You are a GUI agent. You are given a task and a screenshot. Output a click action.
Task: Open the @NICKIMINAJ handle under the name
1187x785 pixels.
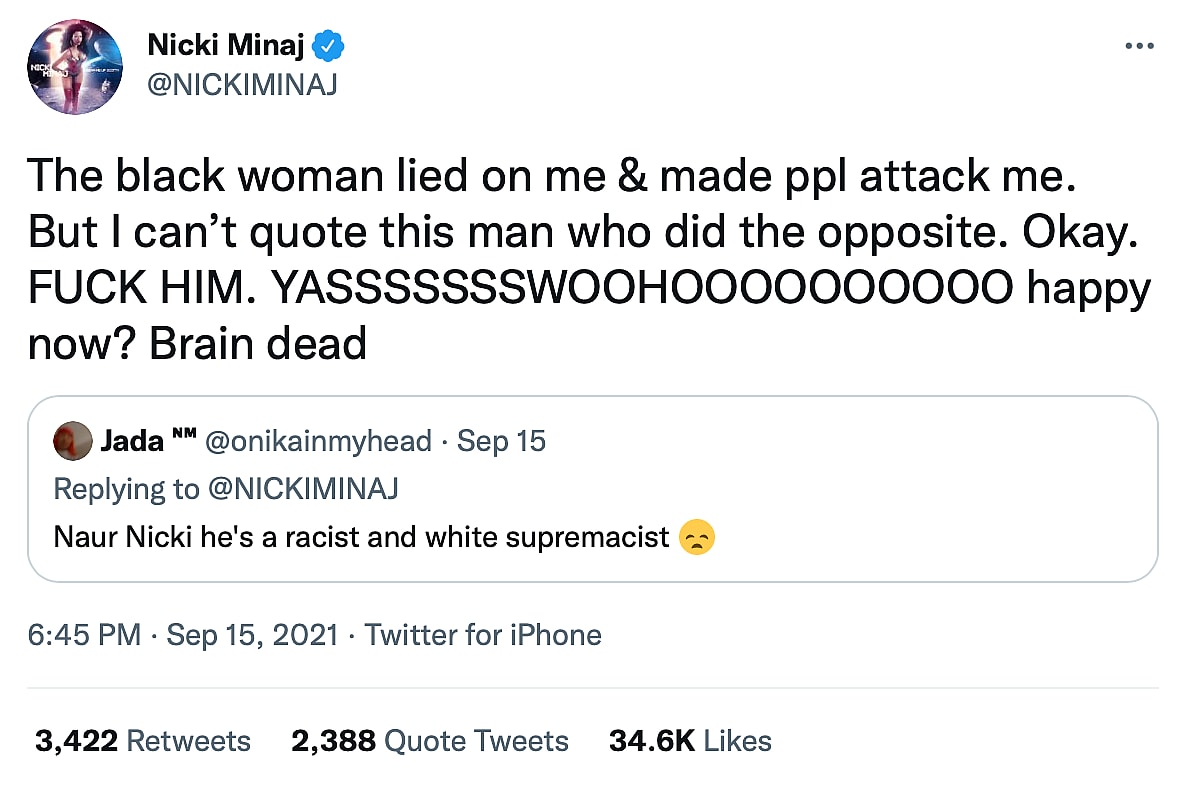(x=242, y=85)
